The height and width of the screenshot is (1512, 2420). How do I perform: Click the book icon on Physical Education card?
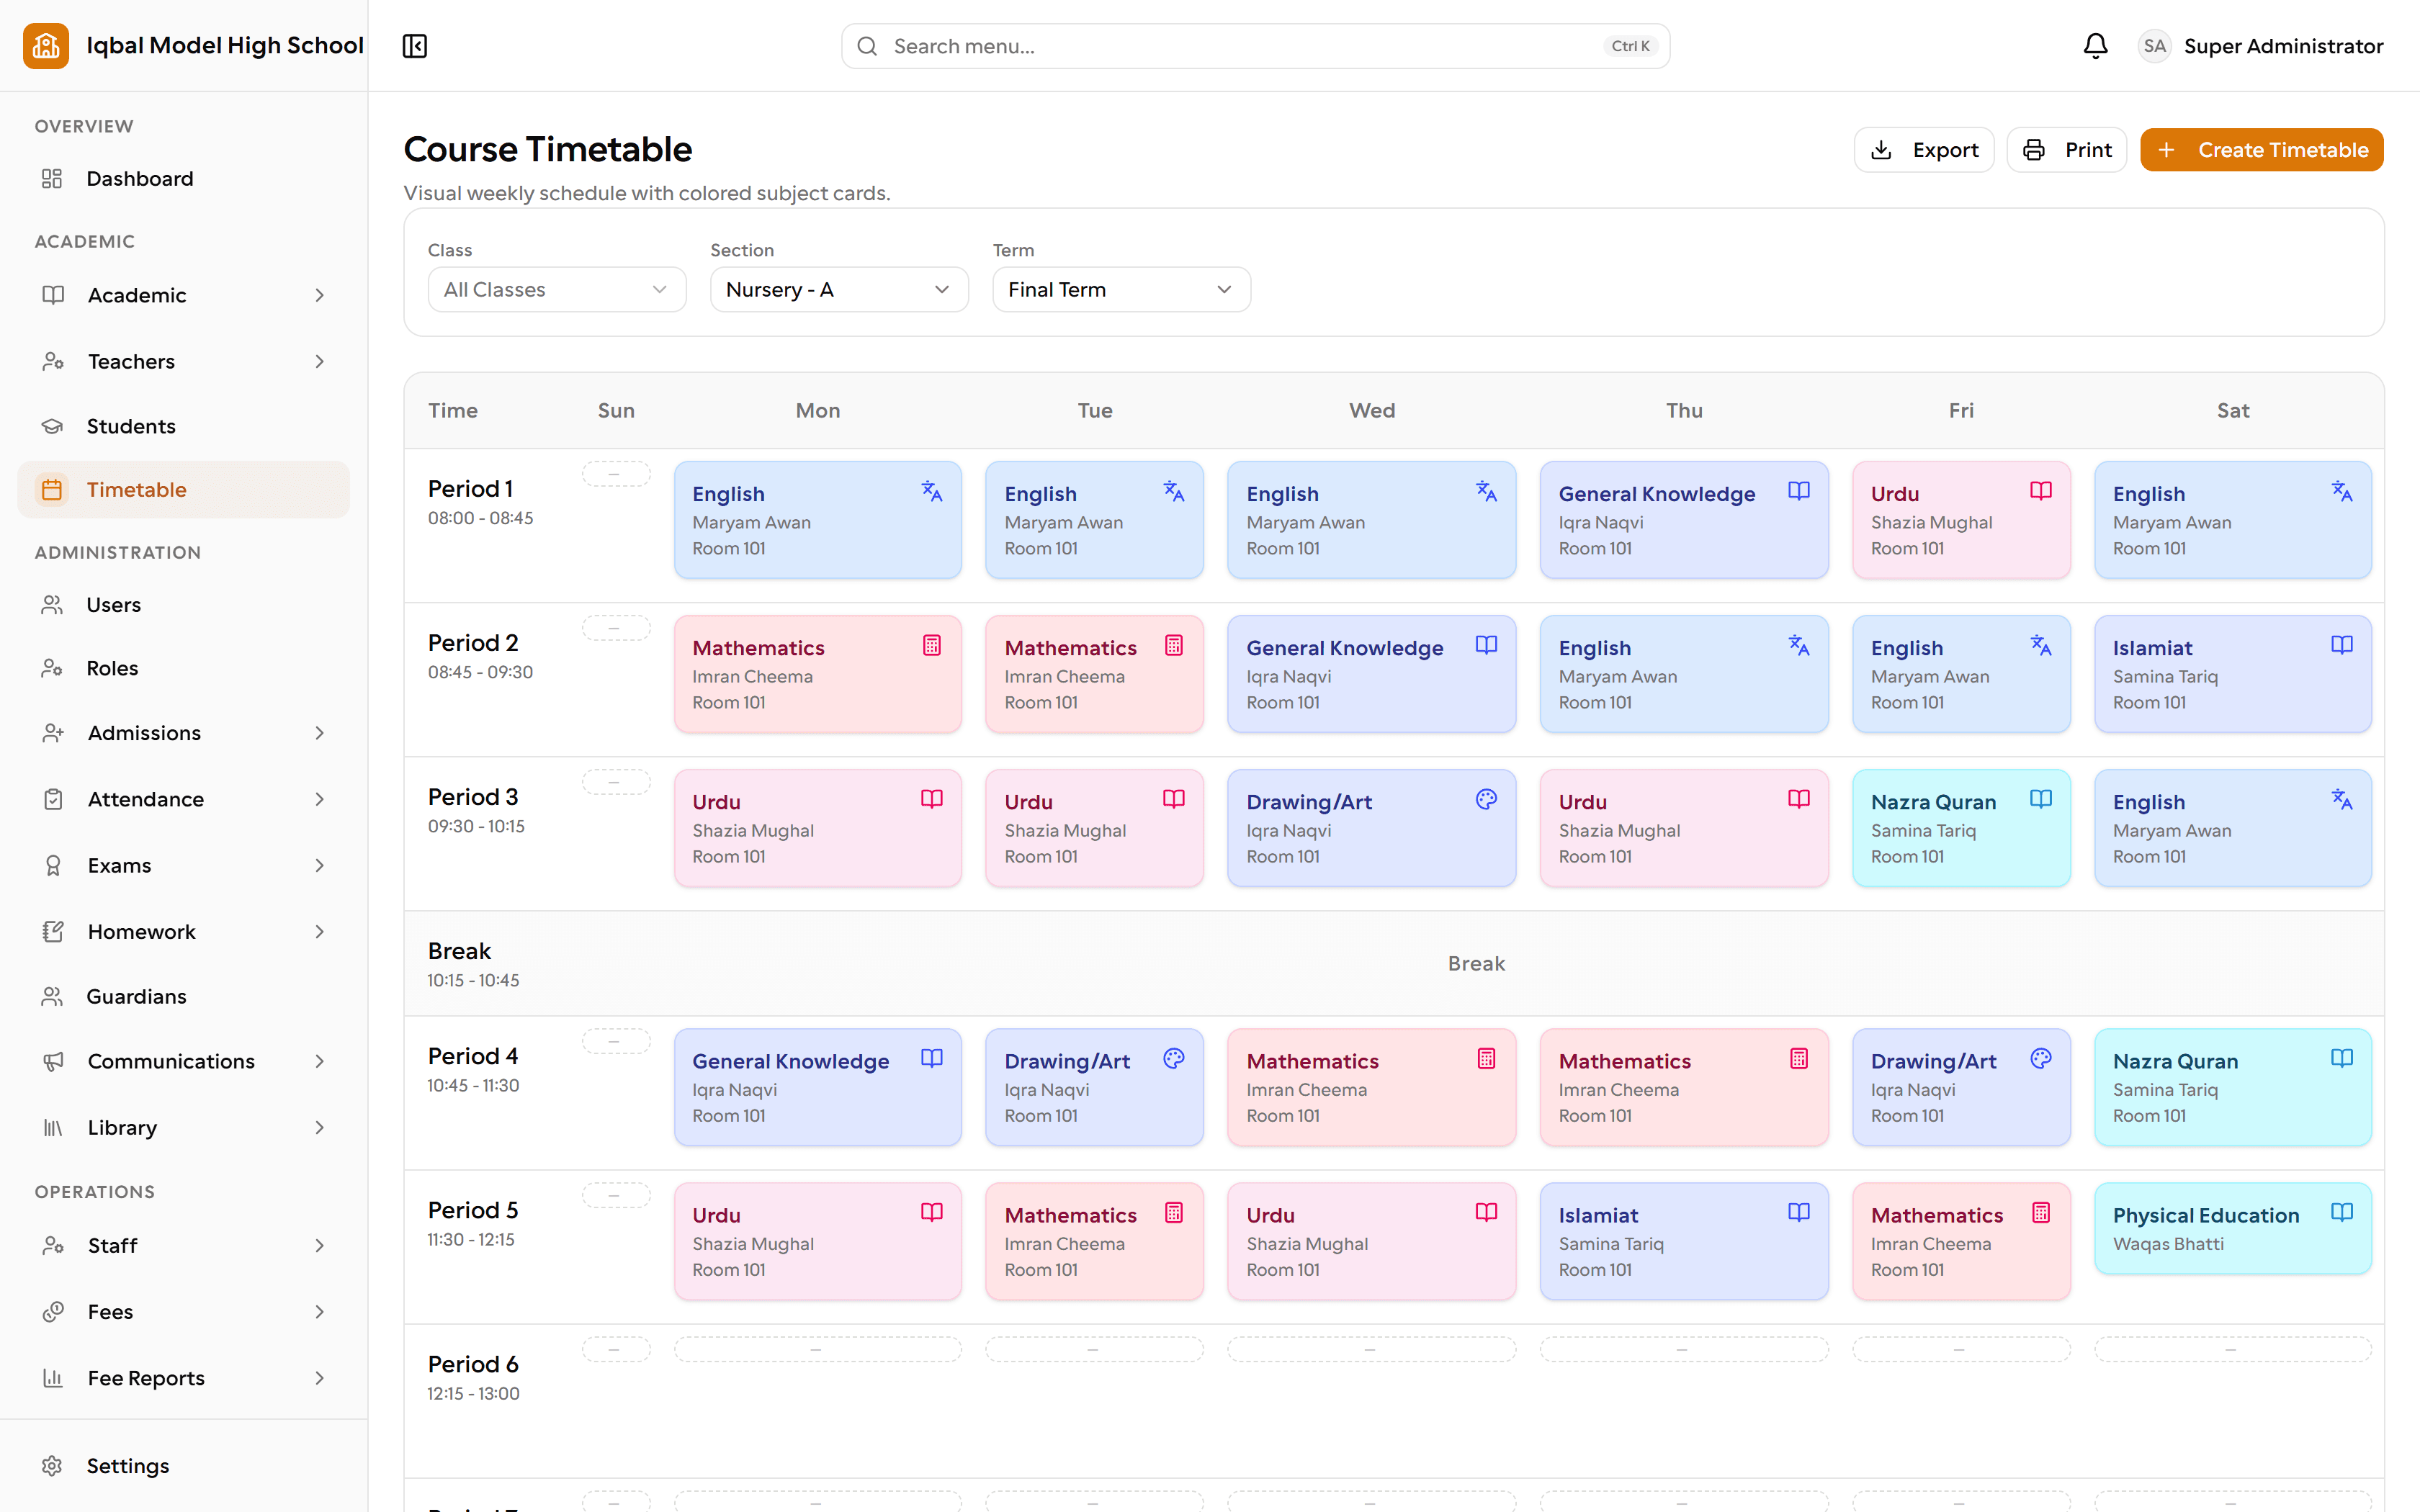pos(2342,1212)
